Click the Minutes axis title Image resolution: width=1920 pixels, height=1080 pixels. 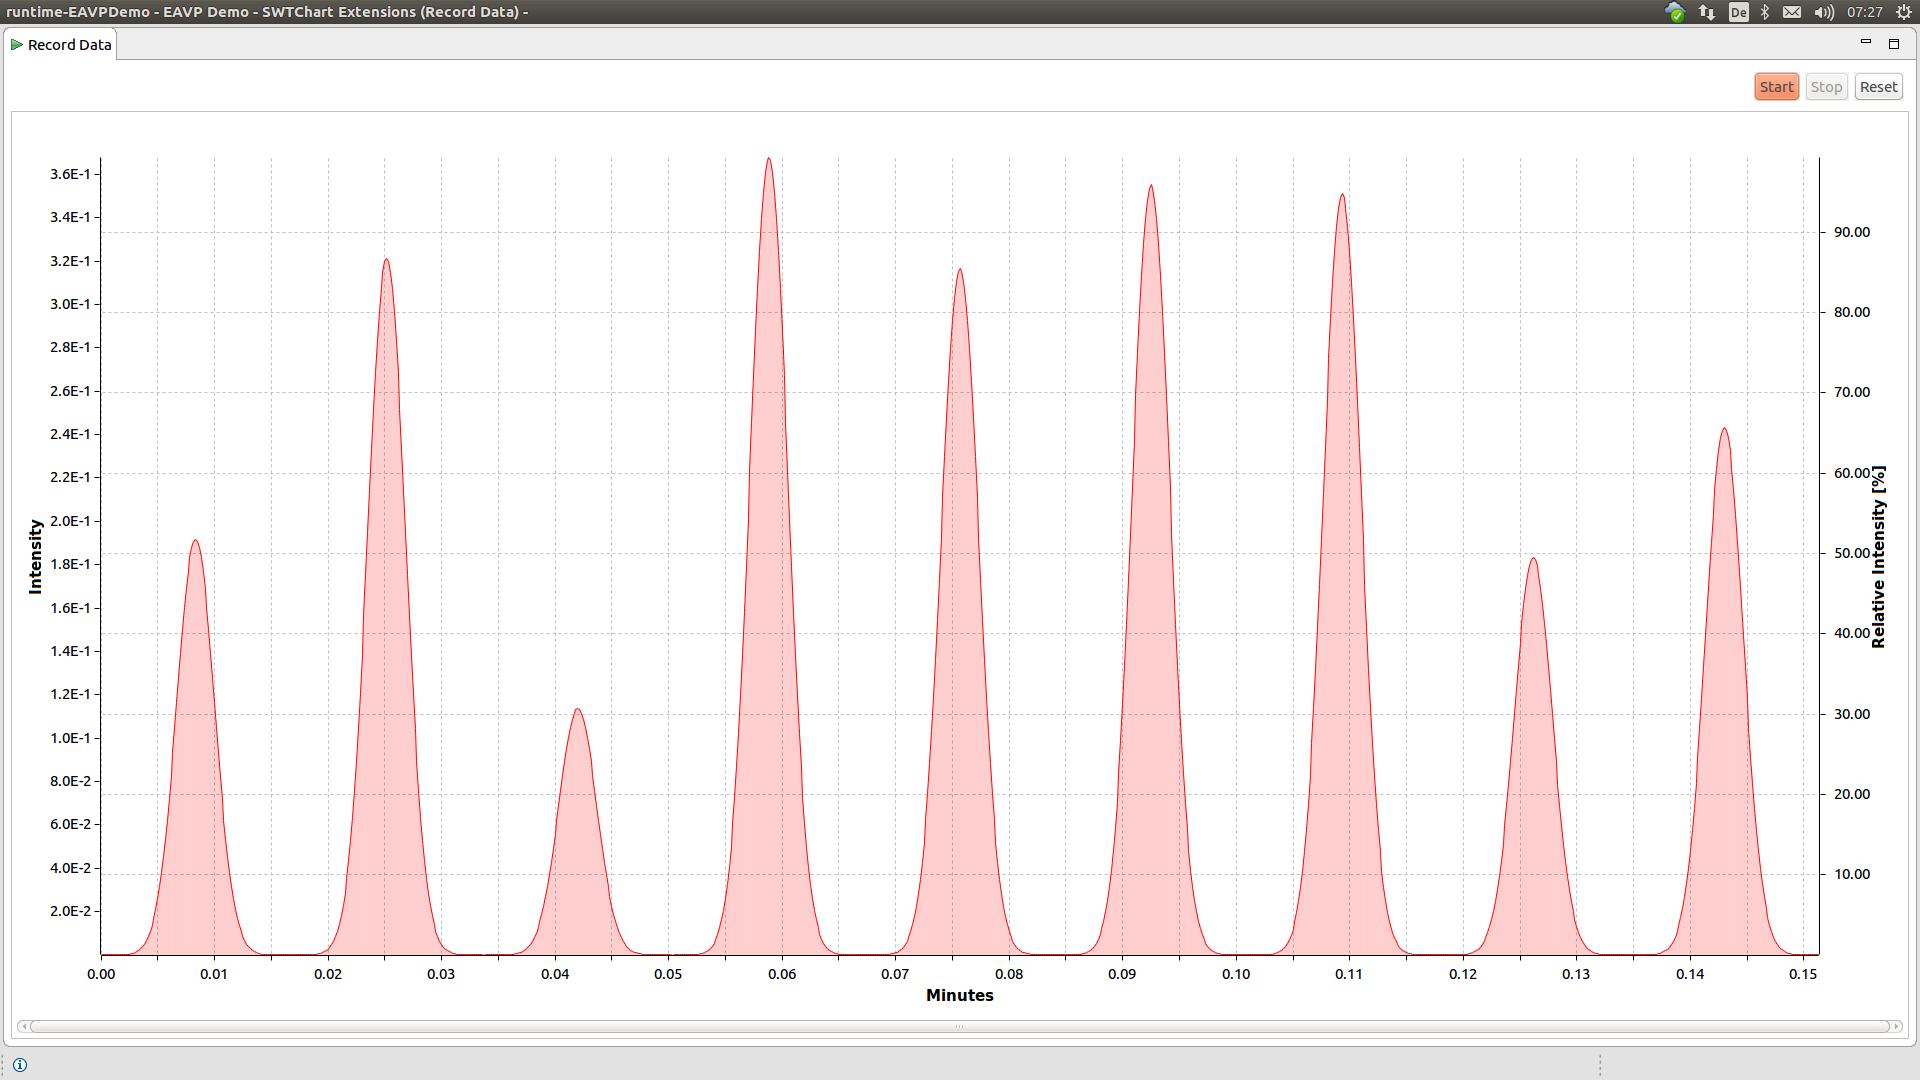tap(959, 995)
